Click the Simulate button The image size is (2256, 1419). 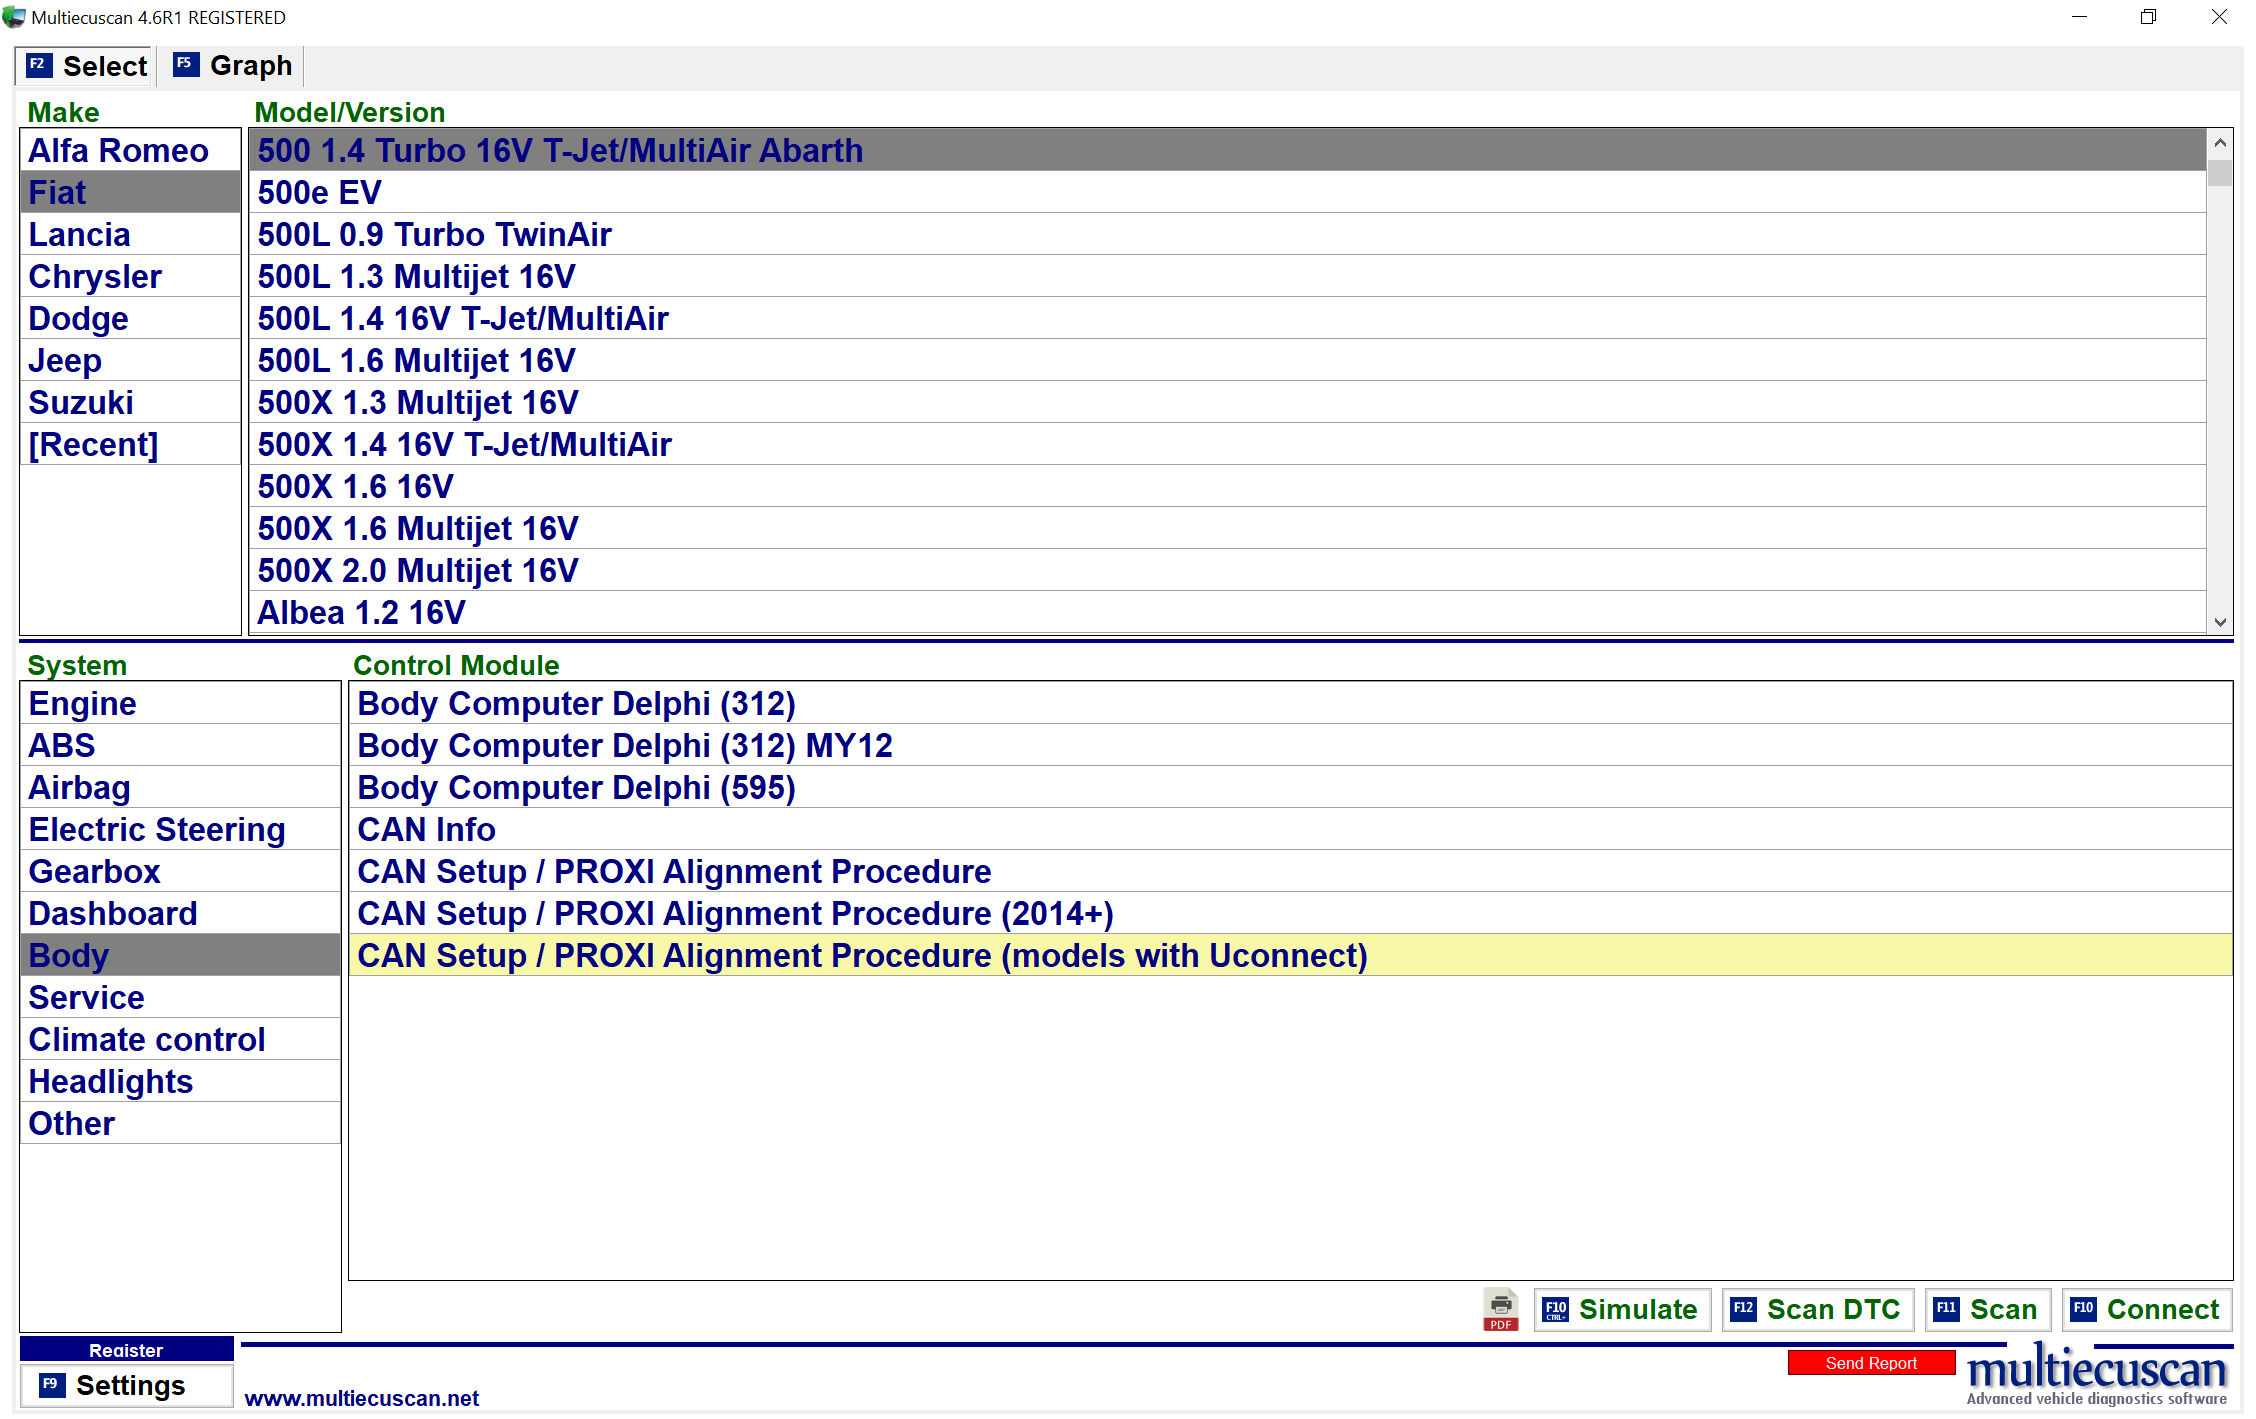[1621, 1309]
